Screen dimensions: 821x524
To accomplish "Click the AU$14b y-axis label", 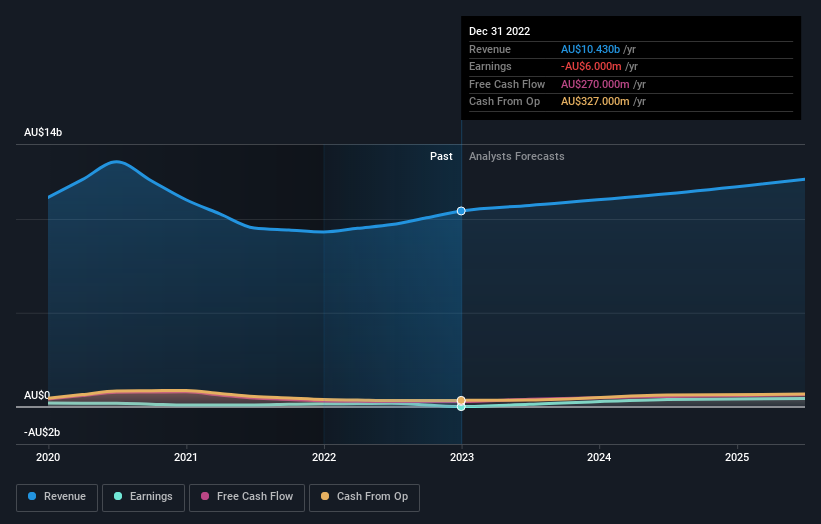I will click(43, 132).
